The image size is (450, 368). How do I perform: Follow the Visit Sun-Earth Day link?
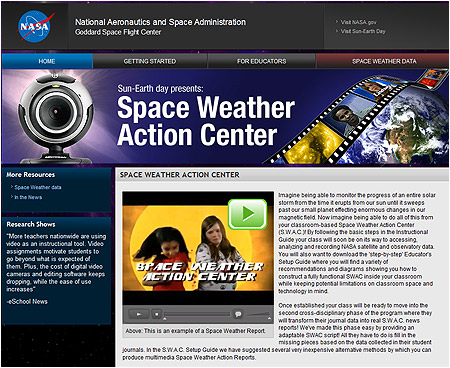point(363,31)
